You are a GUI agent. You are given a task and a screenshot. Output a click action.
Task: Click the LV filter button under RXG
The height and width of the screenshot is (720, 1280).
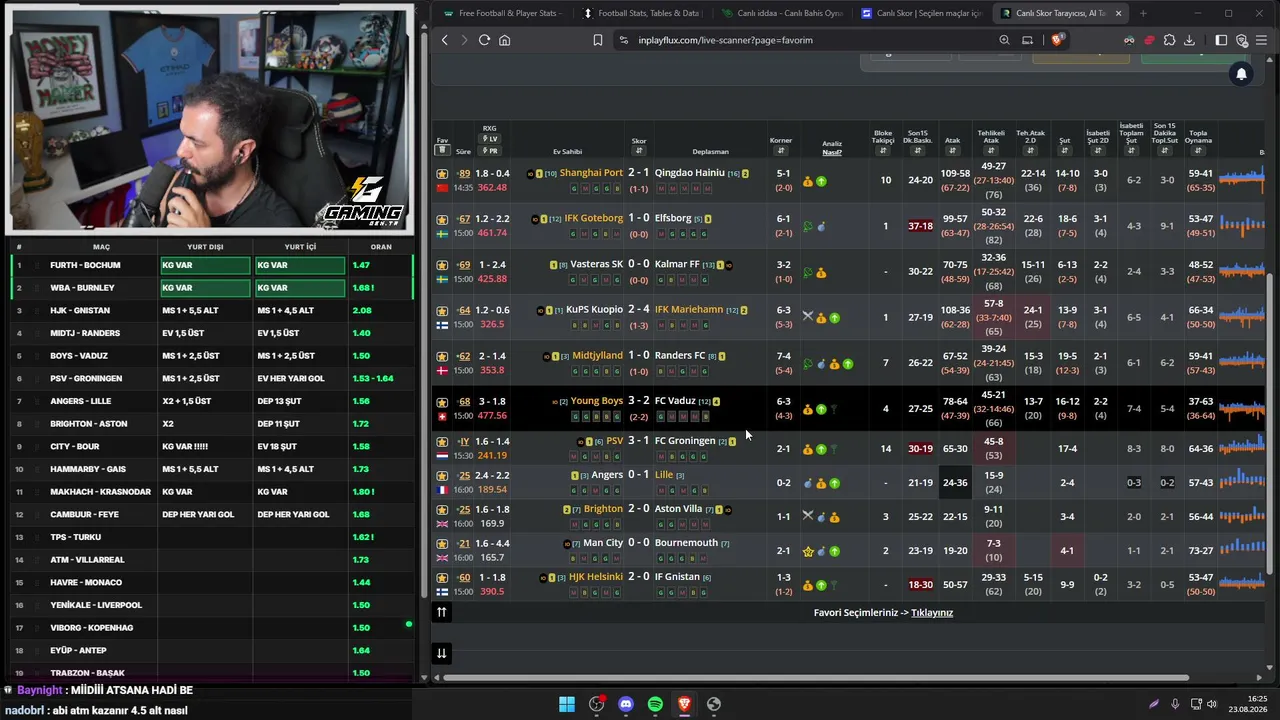pos(489,139)
